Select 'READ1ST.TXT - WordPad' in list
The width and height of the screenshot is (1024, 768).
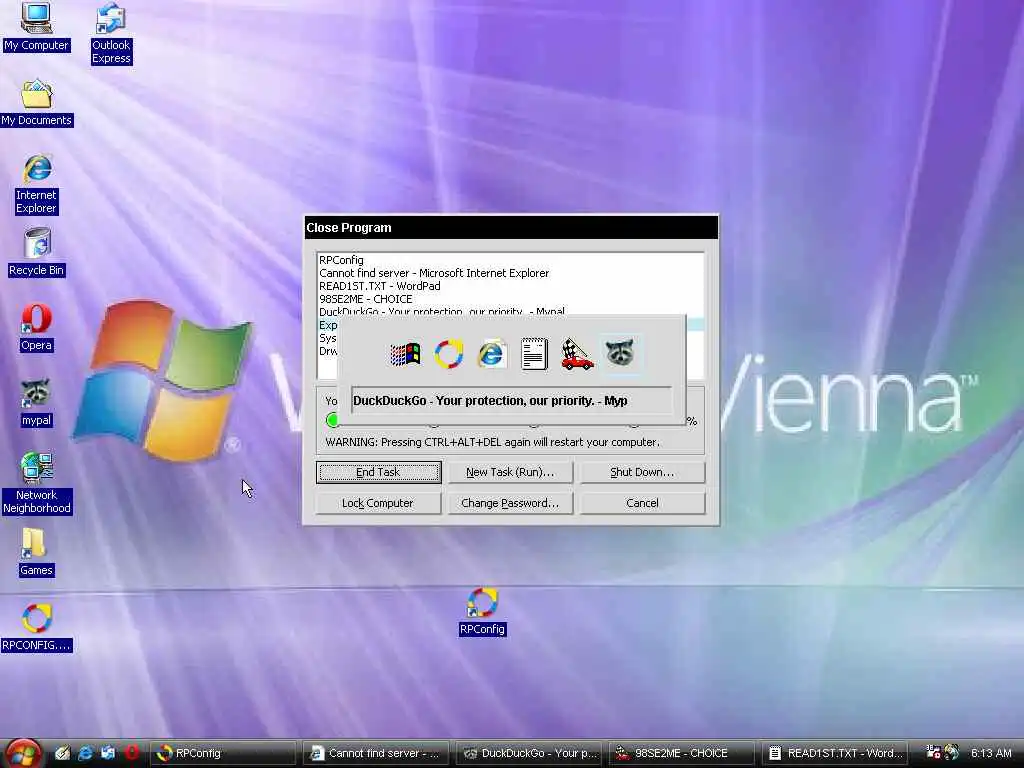(x=510, y=286)
